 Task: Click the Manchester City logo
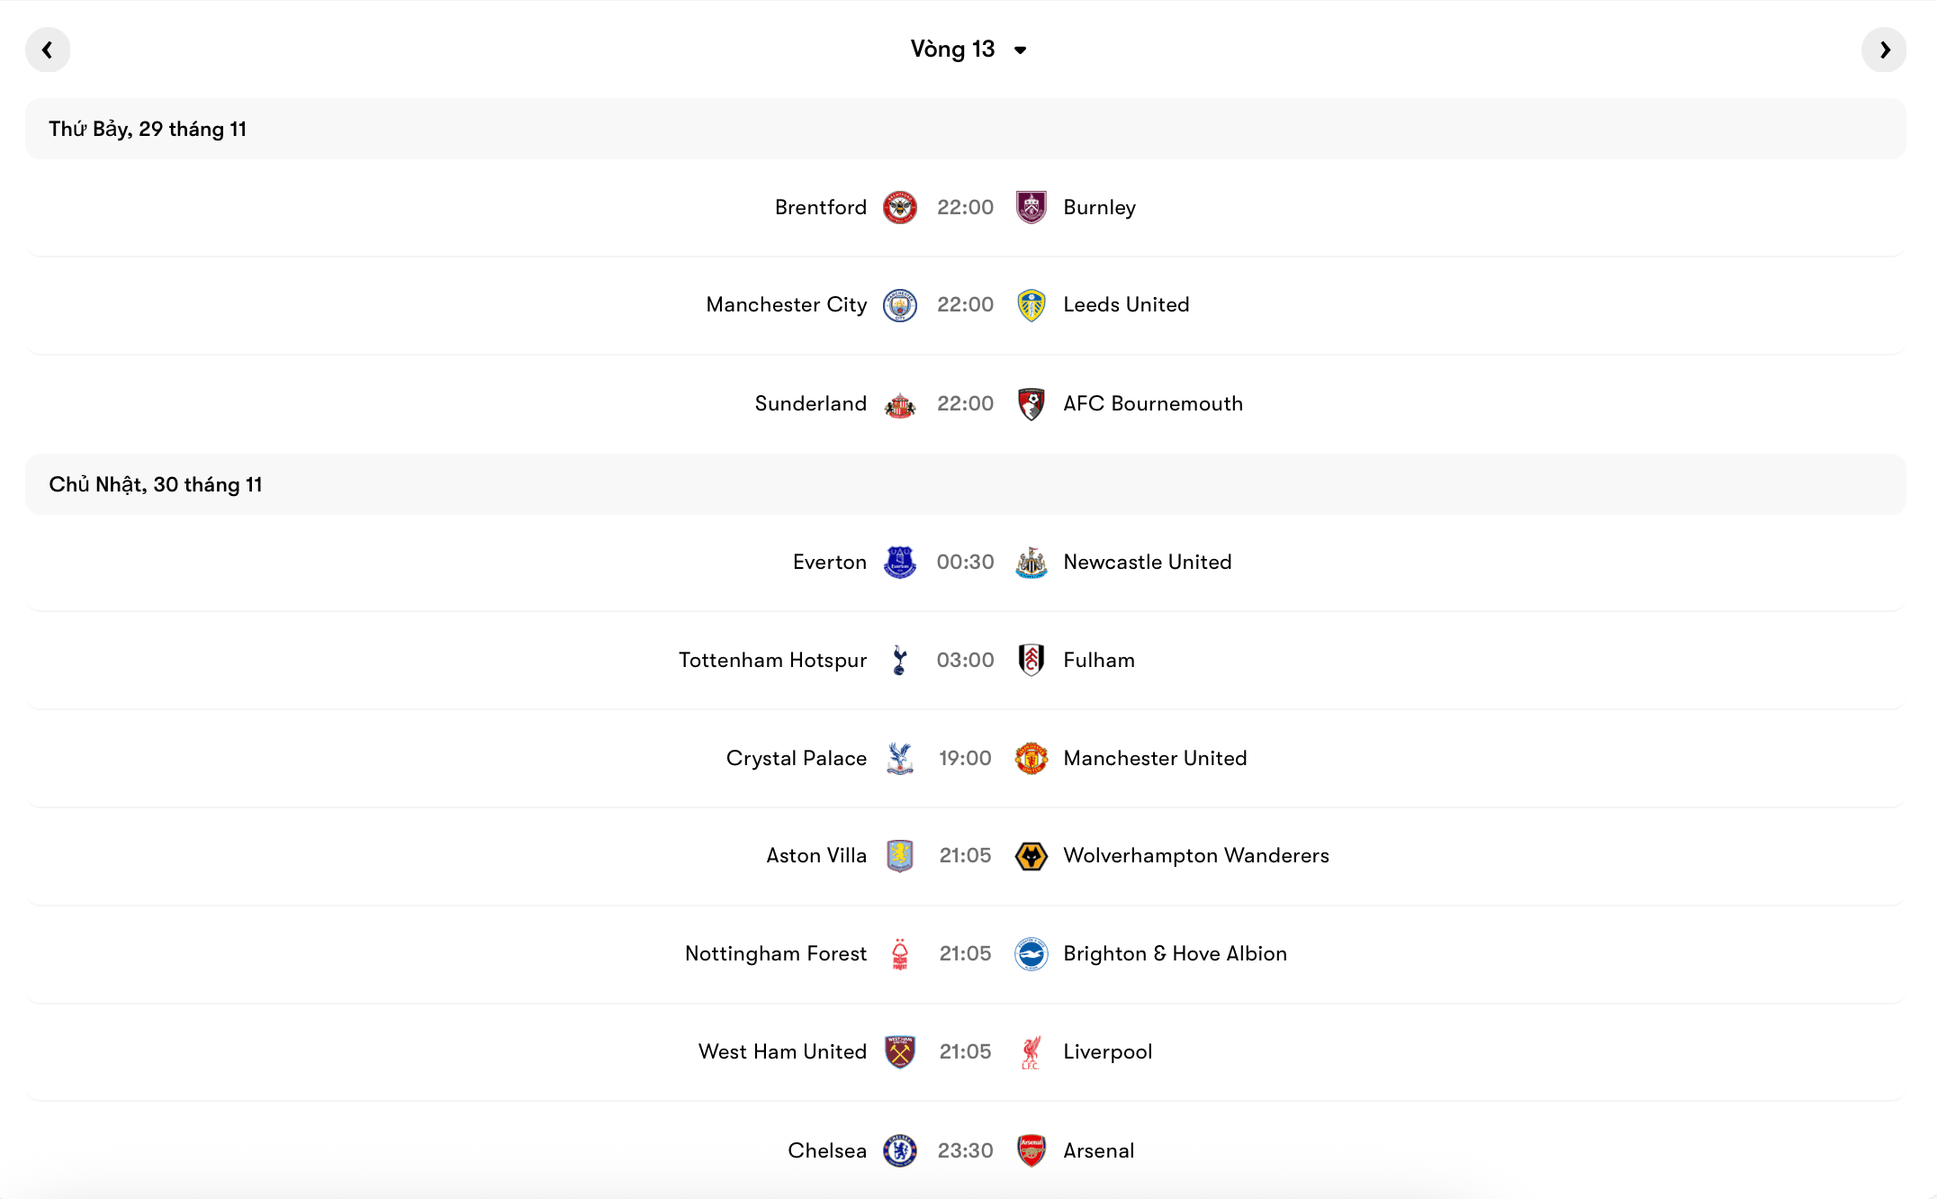pos(899,305)
